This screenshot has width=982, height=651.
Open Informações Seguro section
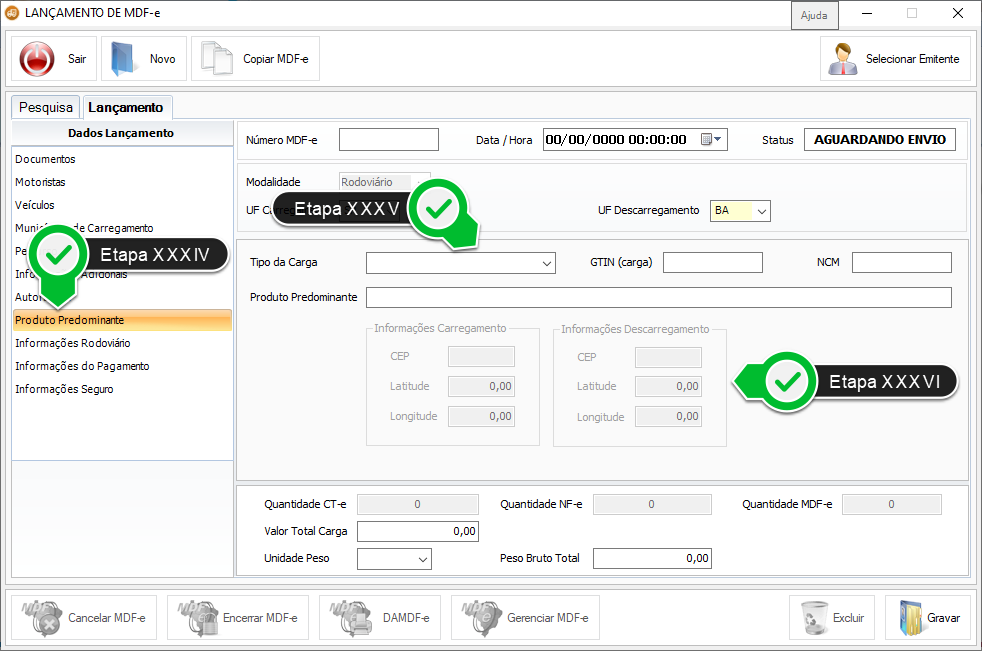point(64,389)
